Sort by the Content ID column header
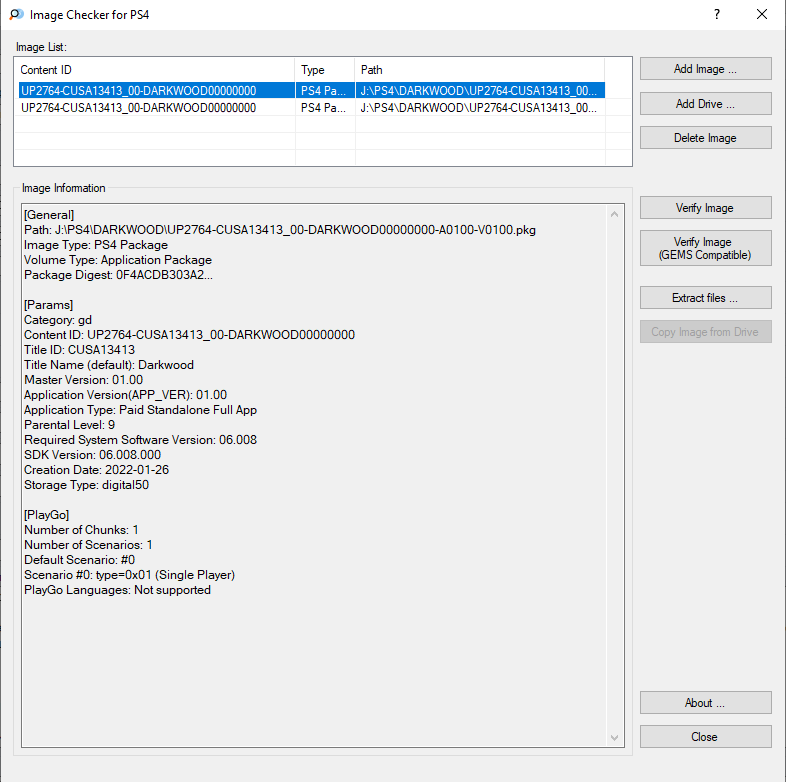786x782 pixels. pyautogui.click(x=155, y=70)
